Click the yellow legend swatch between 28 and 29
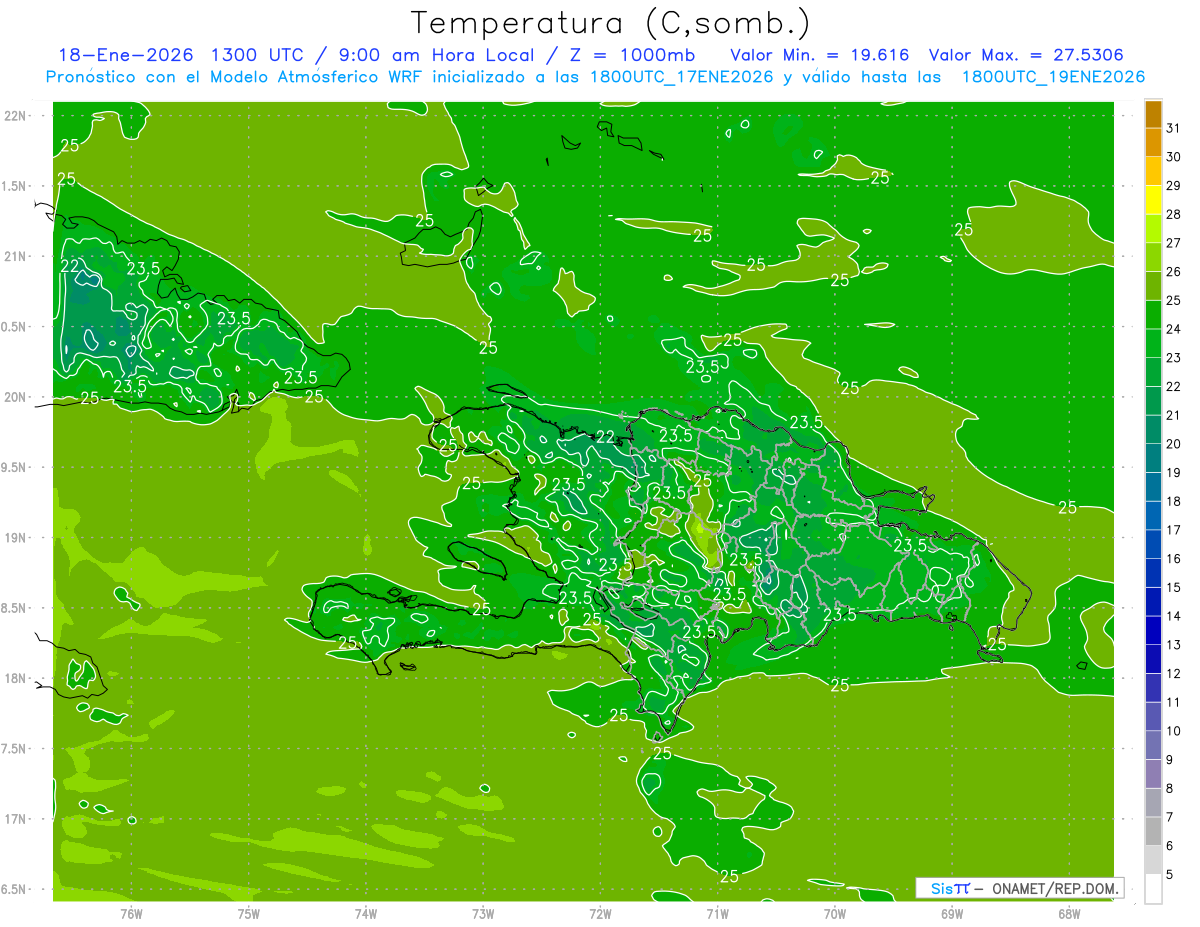 tap(1153, 199)
